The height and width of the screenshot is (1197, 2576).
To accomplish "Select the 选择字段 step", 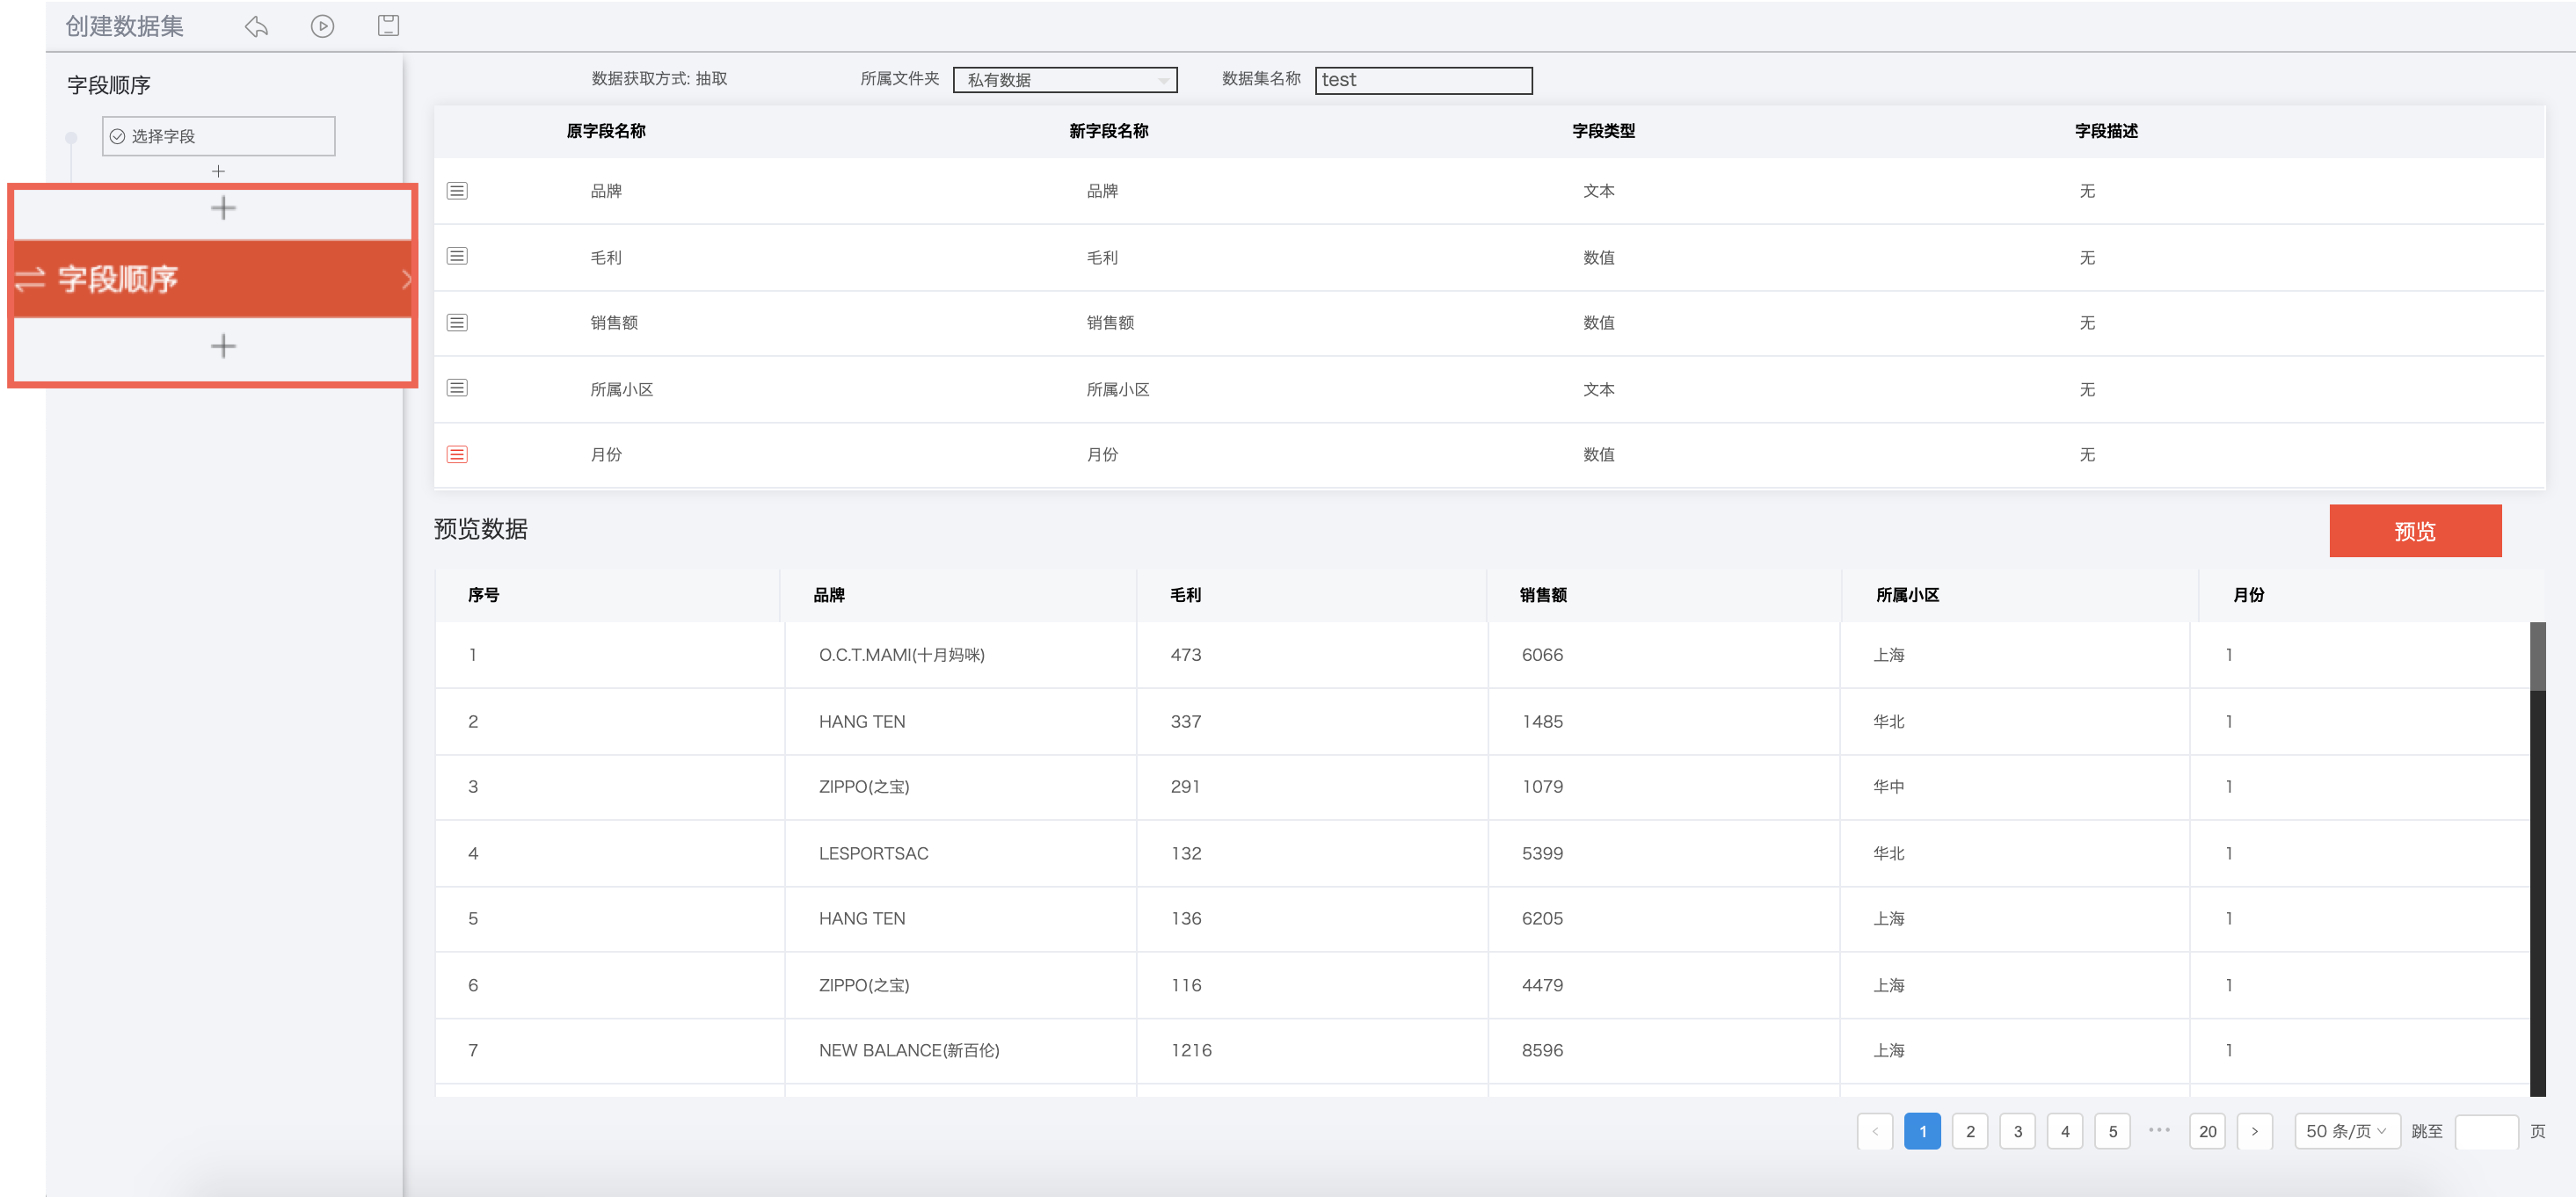I will [x=218, y=136].
